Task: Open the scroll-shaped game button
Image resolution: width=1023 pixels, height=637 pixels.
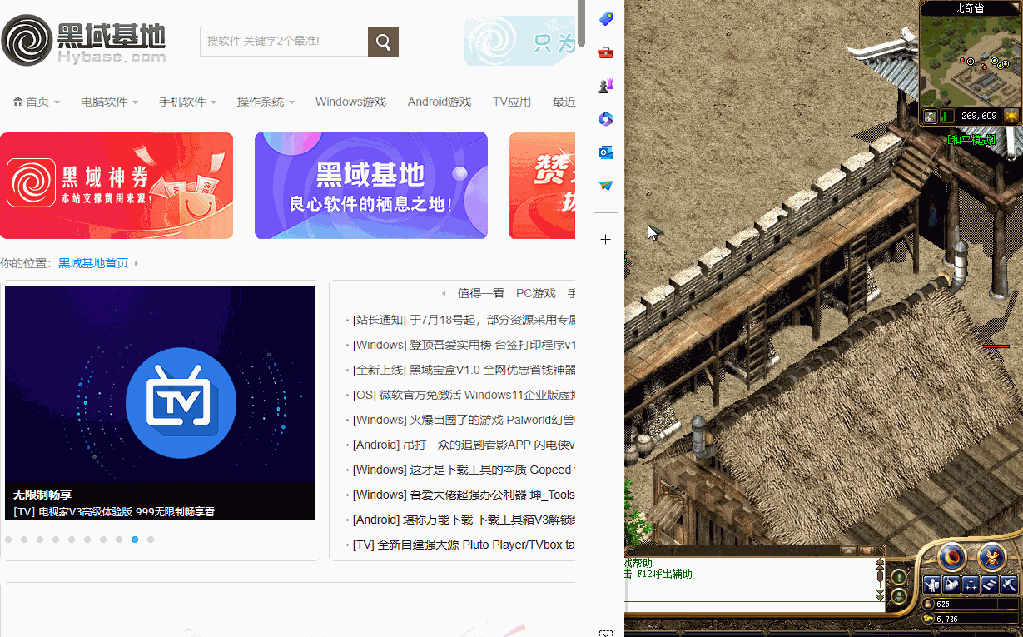Action: click(x=990, y=583)
